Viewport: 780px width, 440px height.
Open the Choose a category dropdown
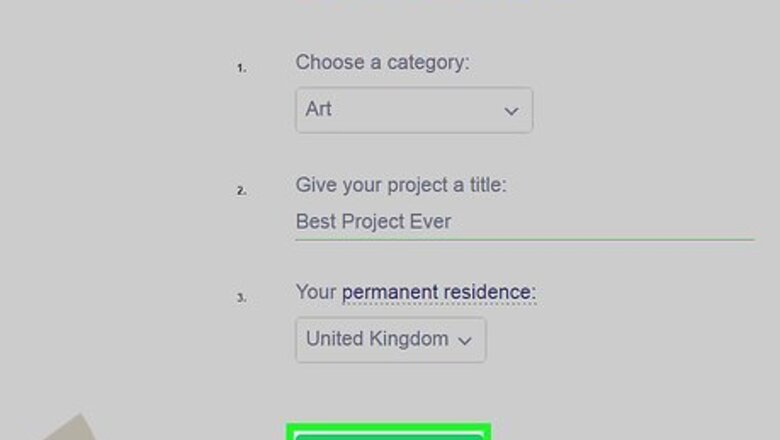[413, 110]
